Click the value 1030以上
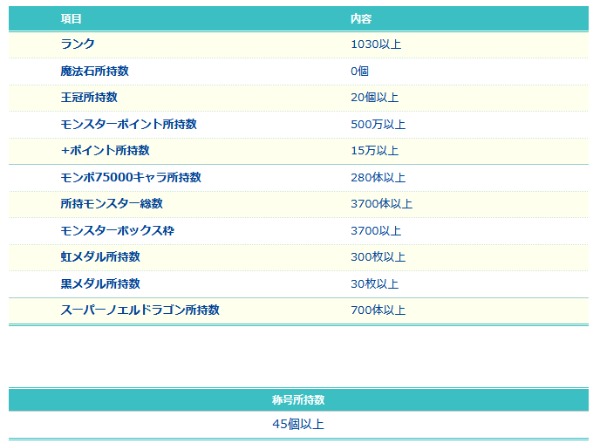 click(376, 44)
